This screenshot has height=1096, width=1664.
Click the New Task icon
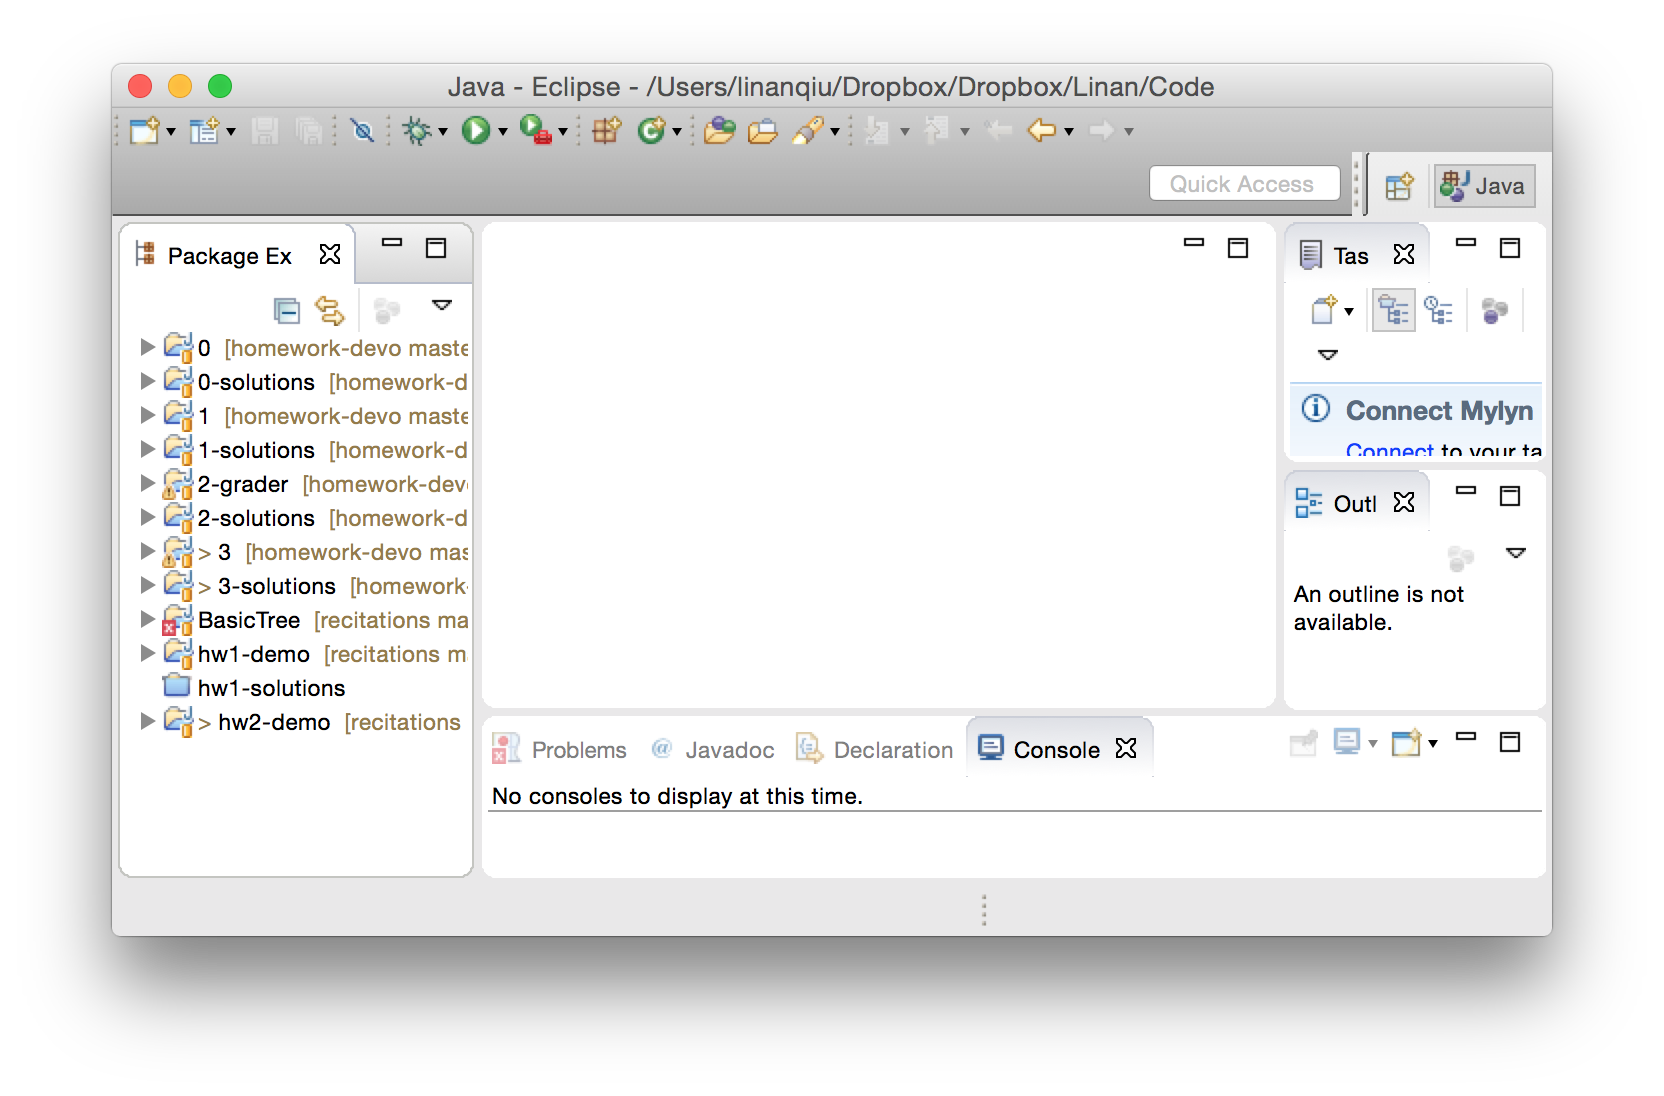[1324, 311]
